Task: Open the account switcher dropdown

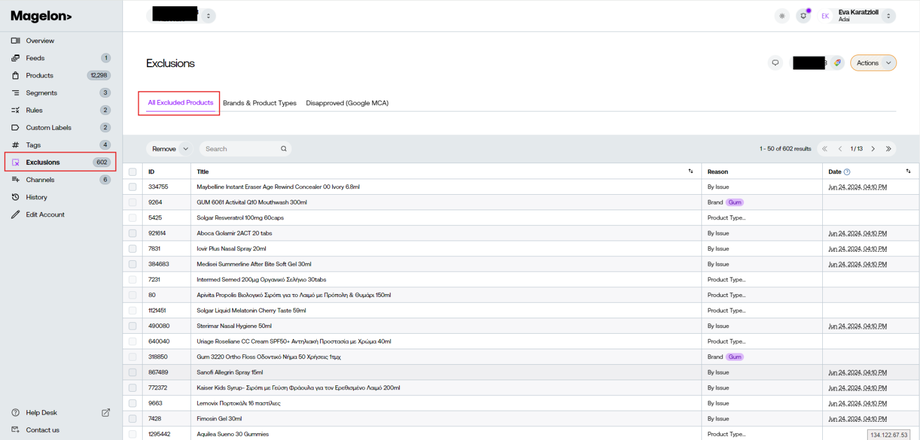Action: [x=209, y=16]
